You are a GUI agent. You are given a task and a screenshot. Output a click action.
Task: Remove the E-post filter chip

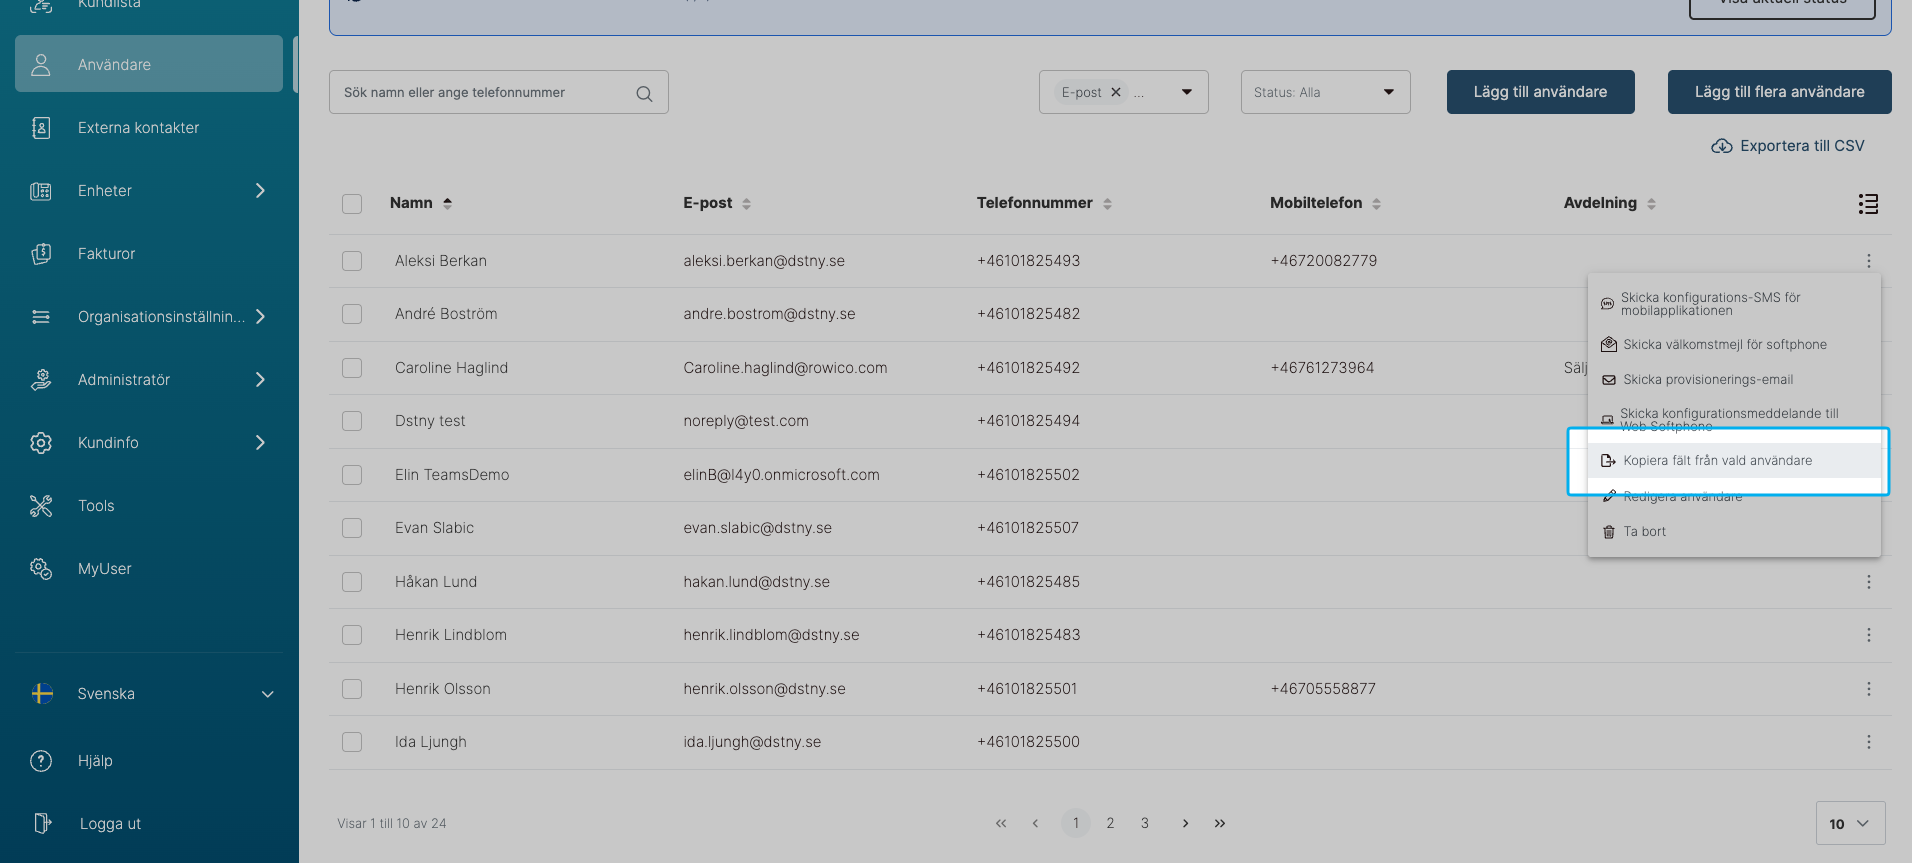1116,92
